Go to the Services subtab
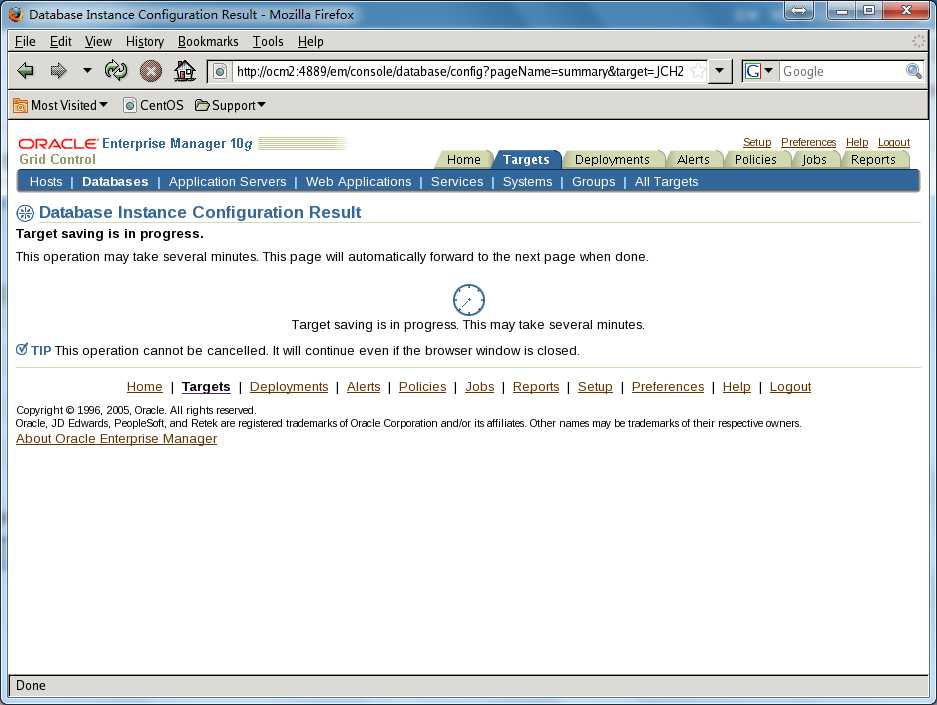Image resolution: width=937 pixels, height=705 pixels. click(457, 182)
